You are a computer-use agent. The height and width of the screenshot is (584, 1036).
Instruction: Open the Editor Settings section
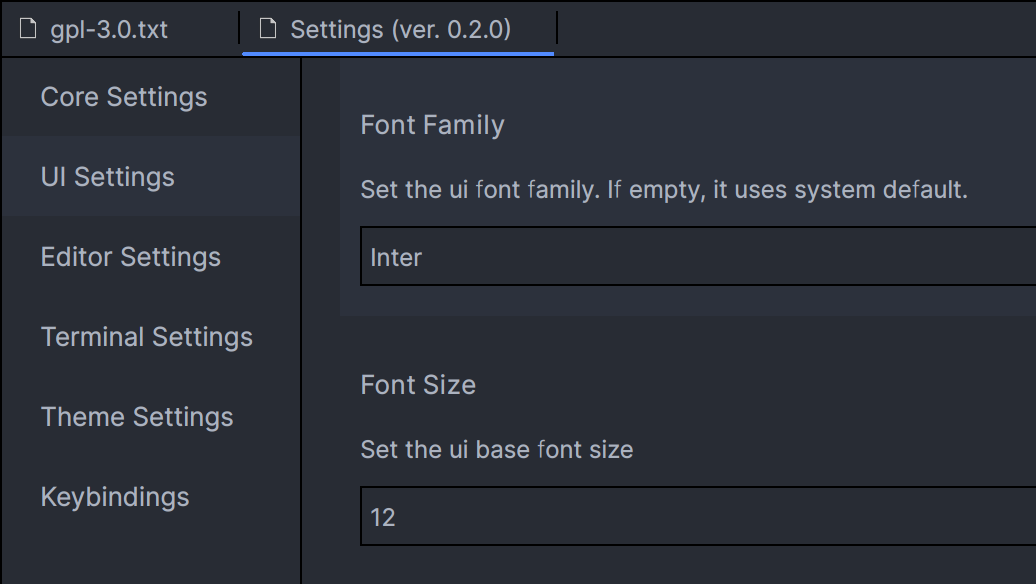click(x=130, y=257)
